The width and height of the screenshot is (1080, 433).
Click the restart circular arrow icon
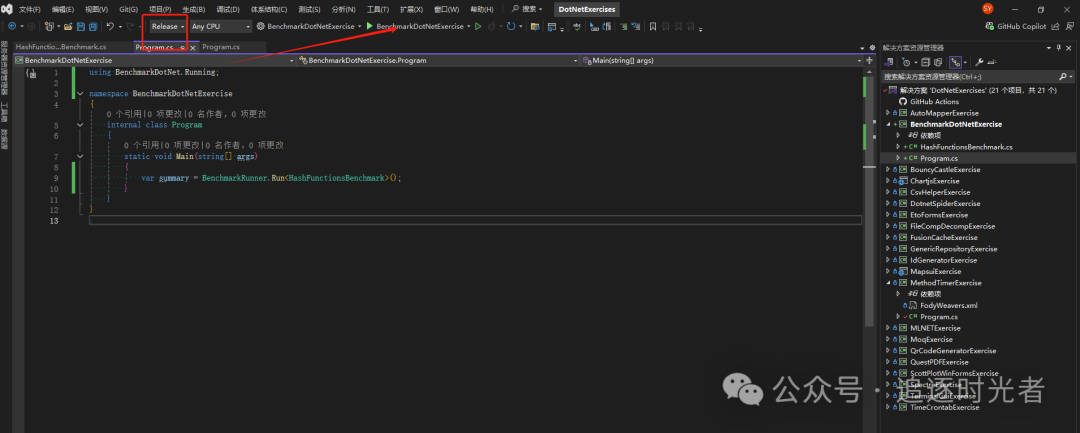click(510, 26)
